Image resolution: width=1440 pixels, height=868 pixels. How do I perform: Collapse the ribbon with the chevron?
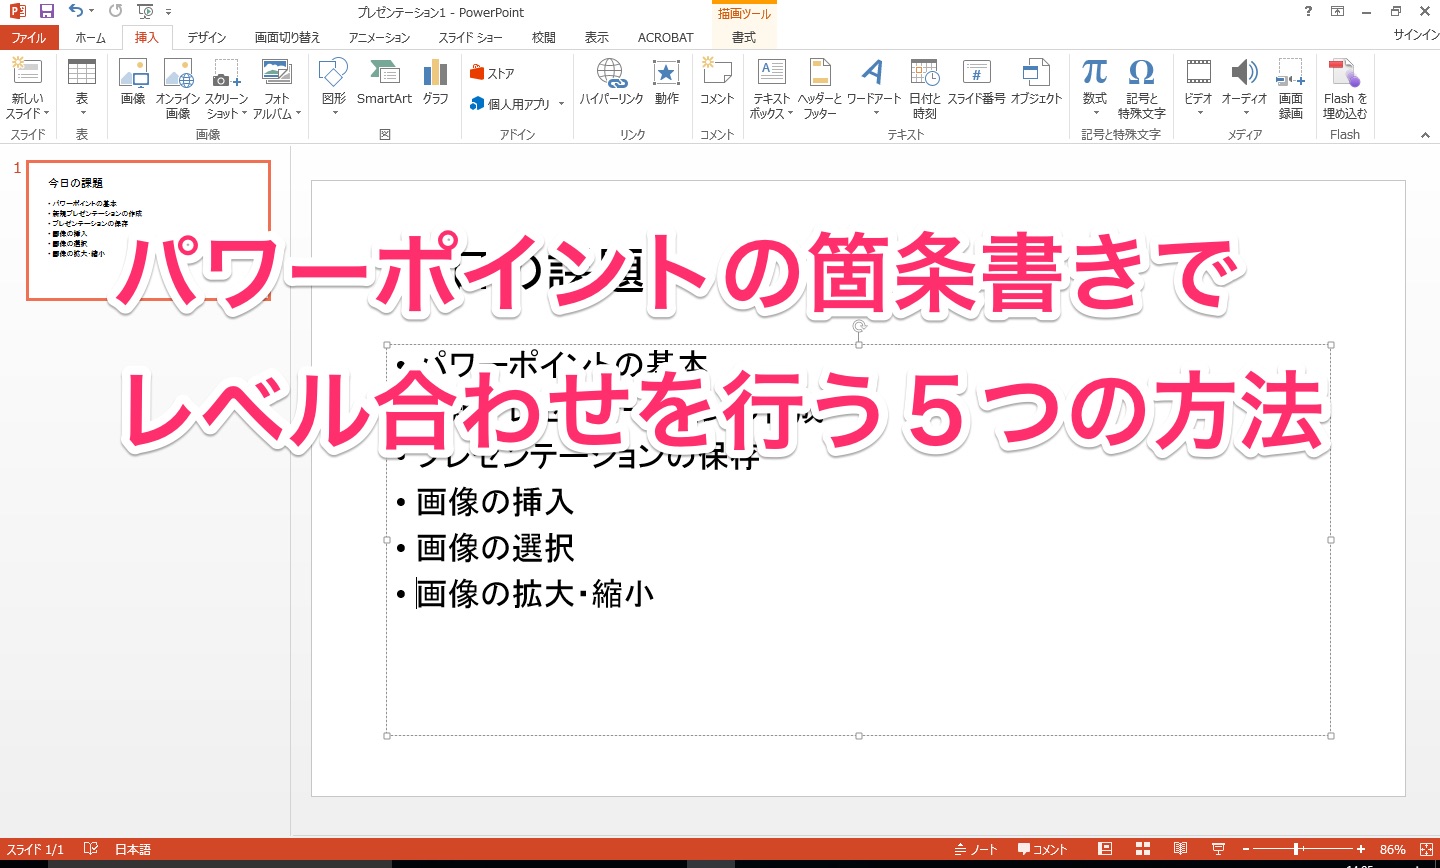(x=1425, y=135)
